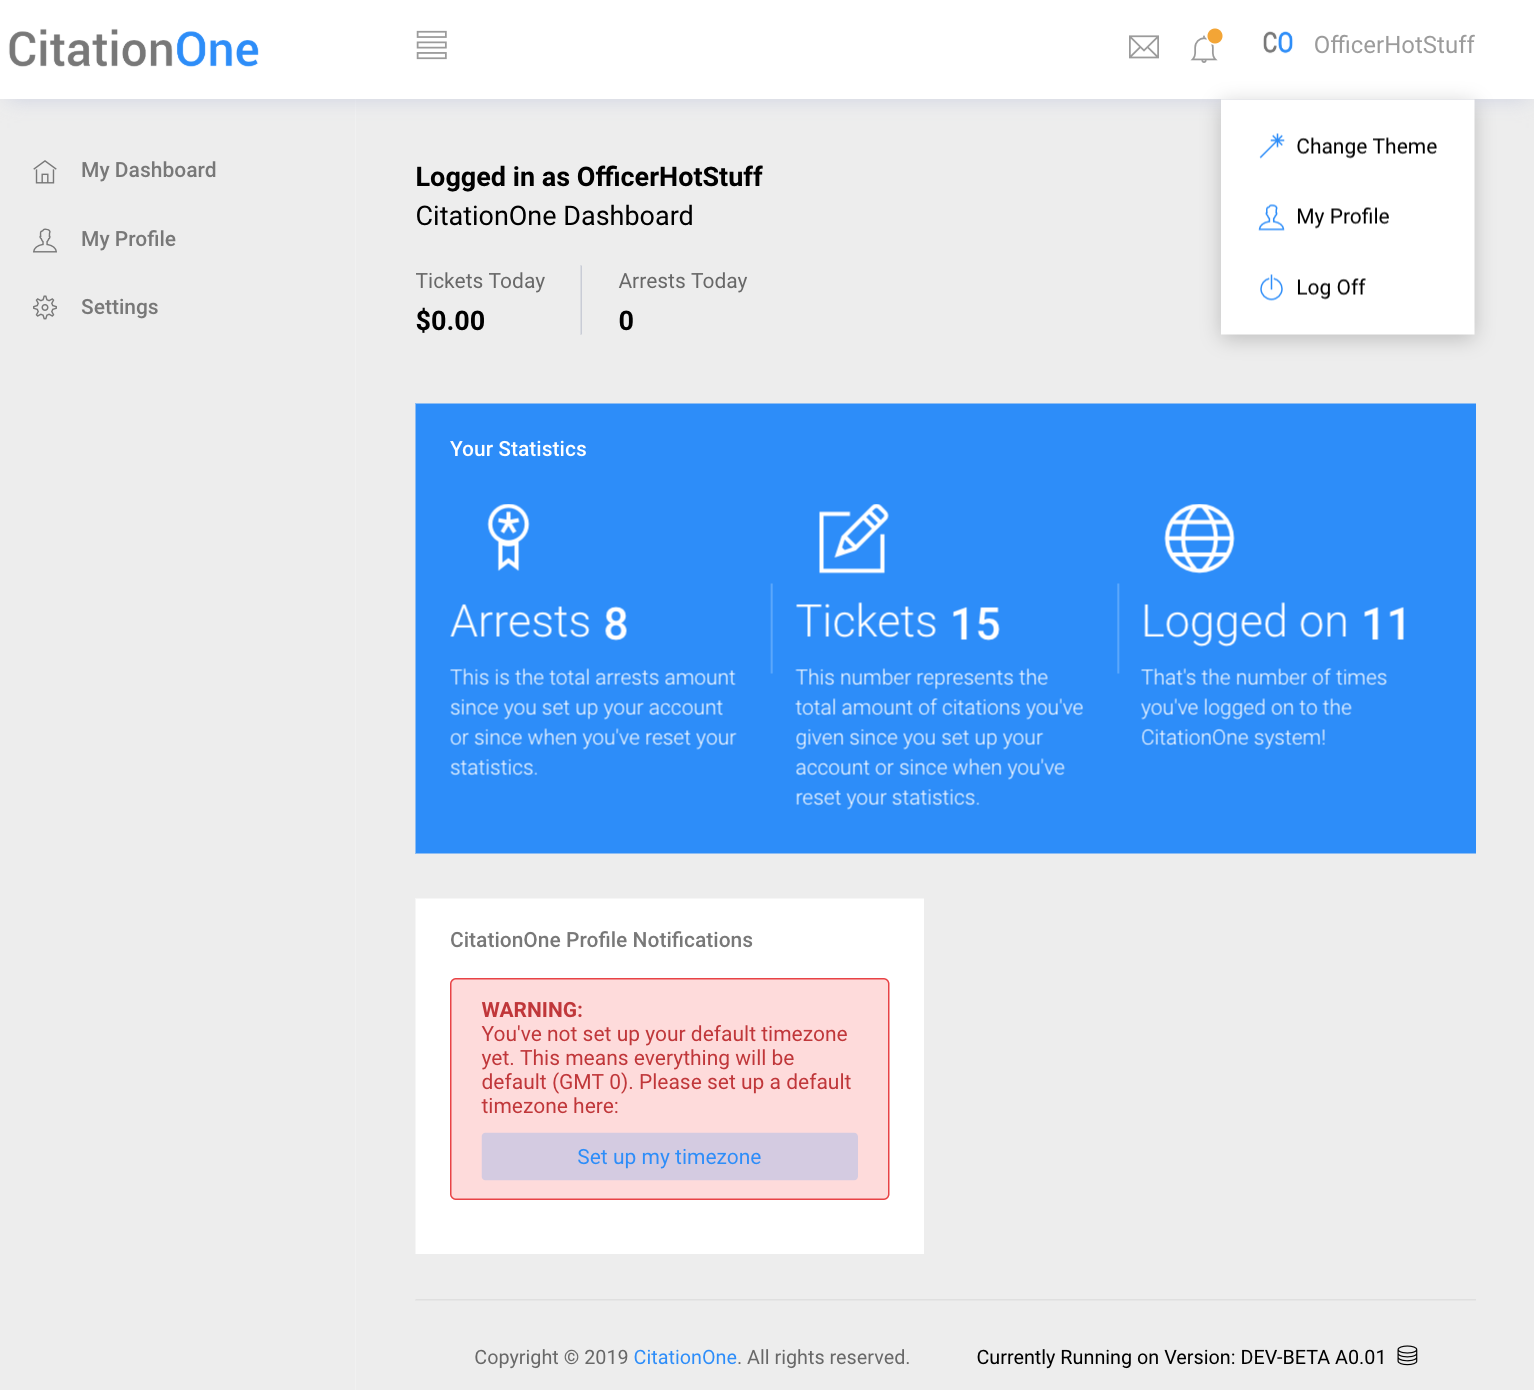Click CitationOne Profile Notifications title
Screen dimensions: 1534x1390
[x=601, y=940]
